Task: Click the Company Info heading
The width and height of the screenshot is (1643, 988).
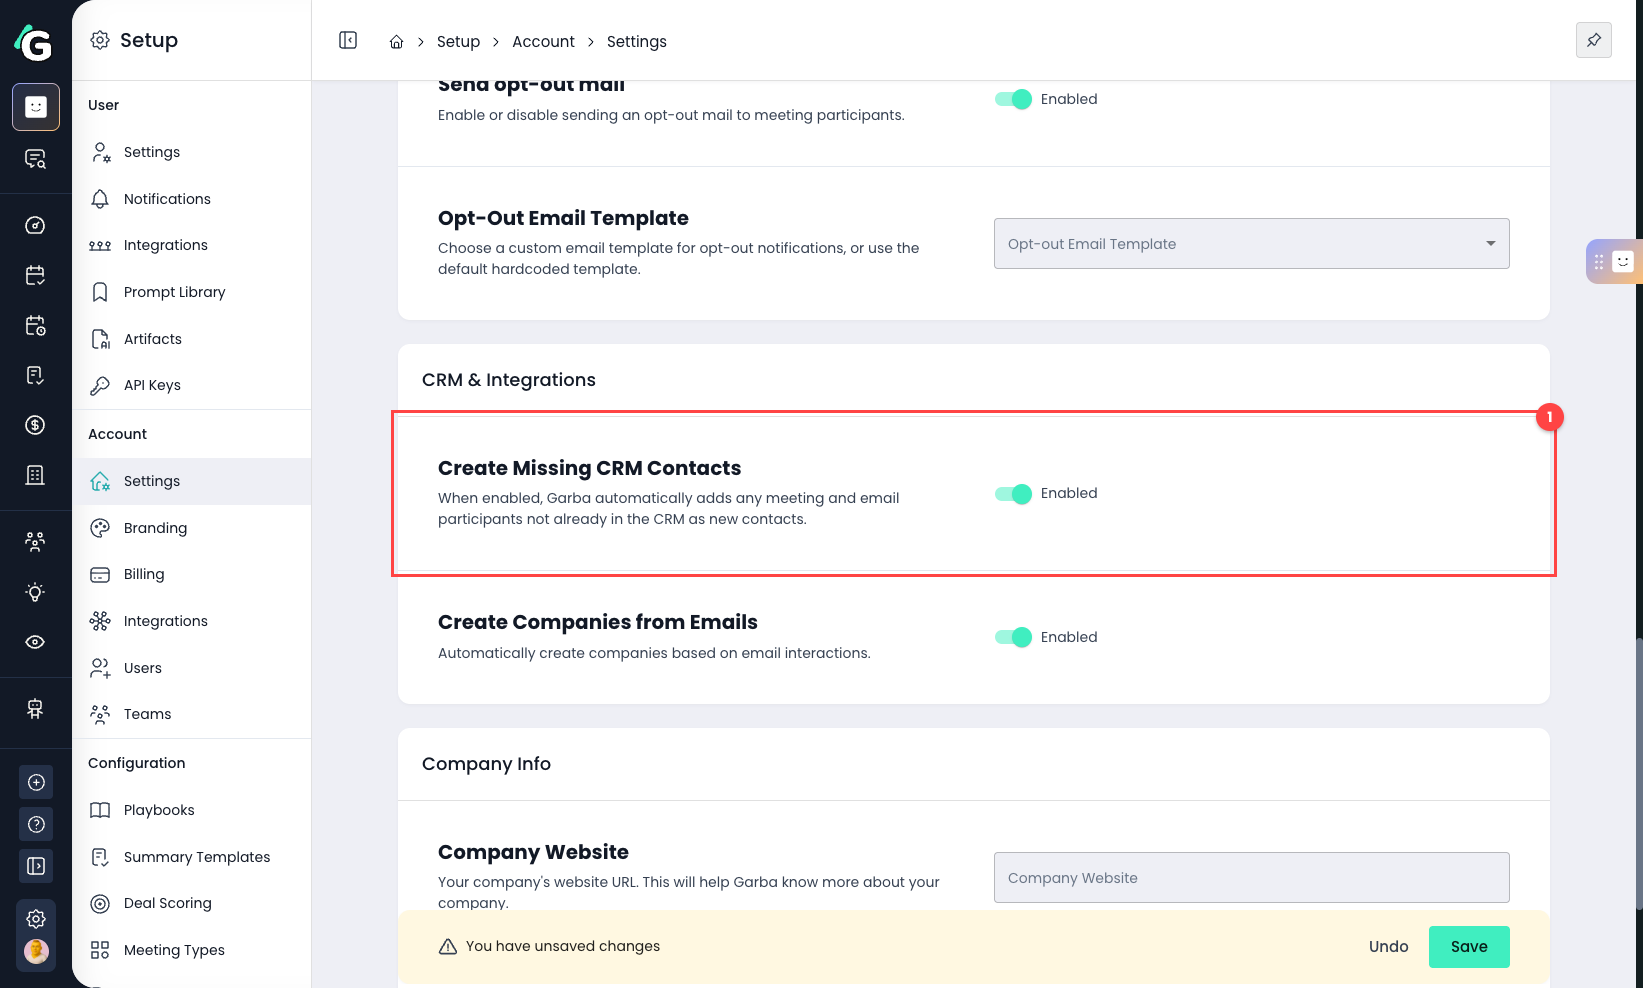Action: point(486,764)
